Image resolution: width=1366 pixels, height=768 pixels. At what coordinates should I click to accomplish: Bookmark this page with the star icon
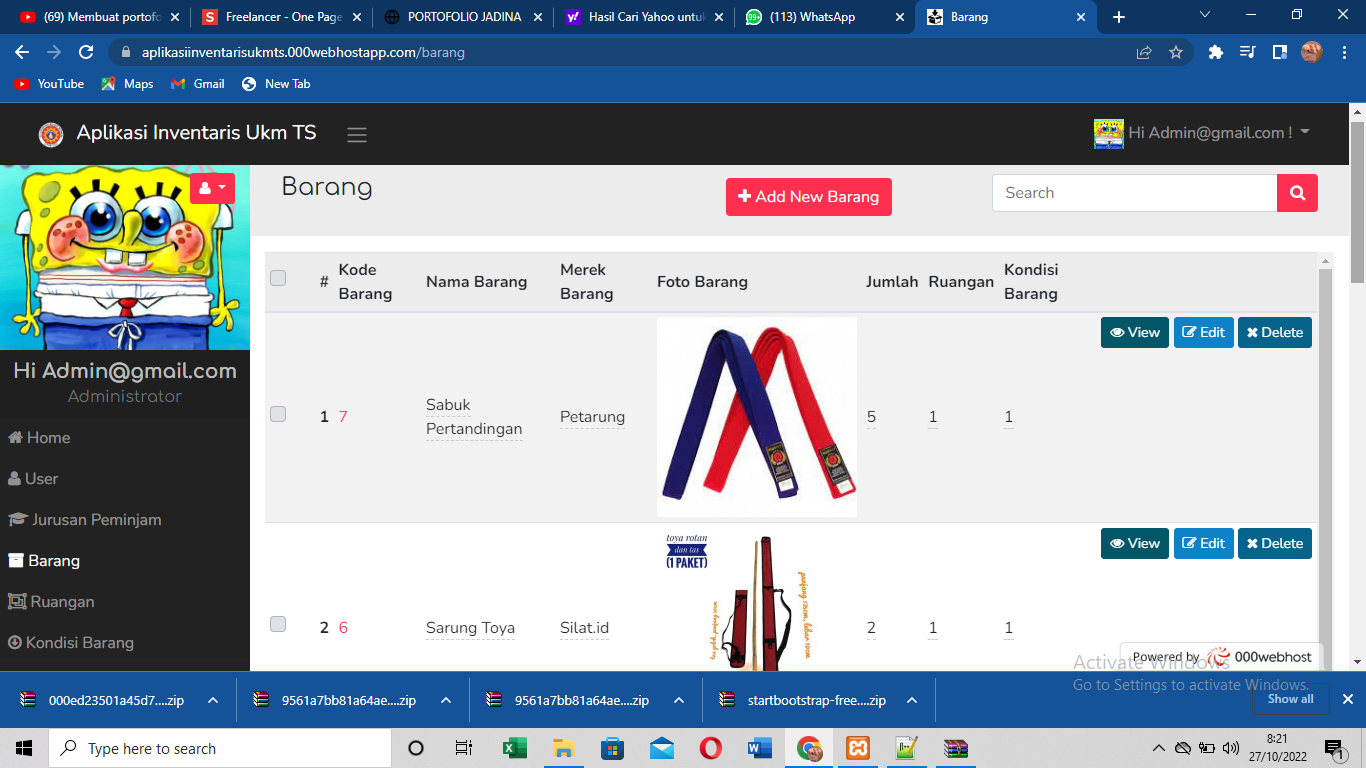[1176, 52]
